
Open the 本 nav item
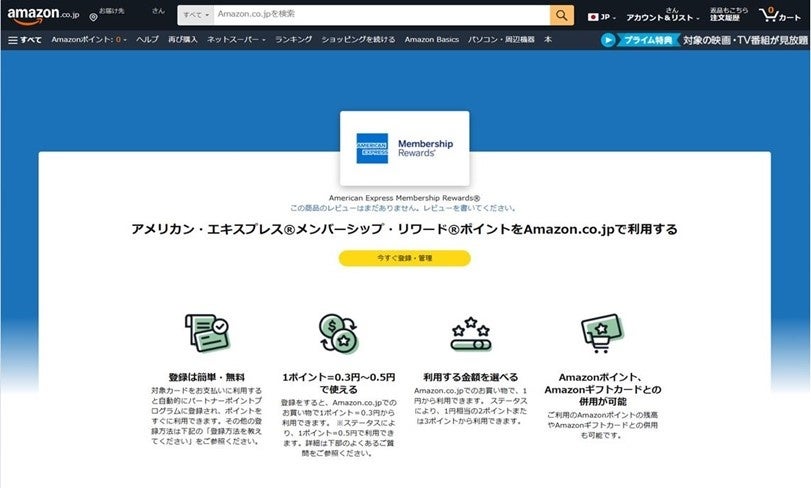tap(548, 40)
